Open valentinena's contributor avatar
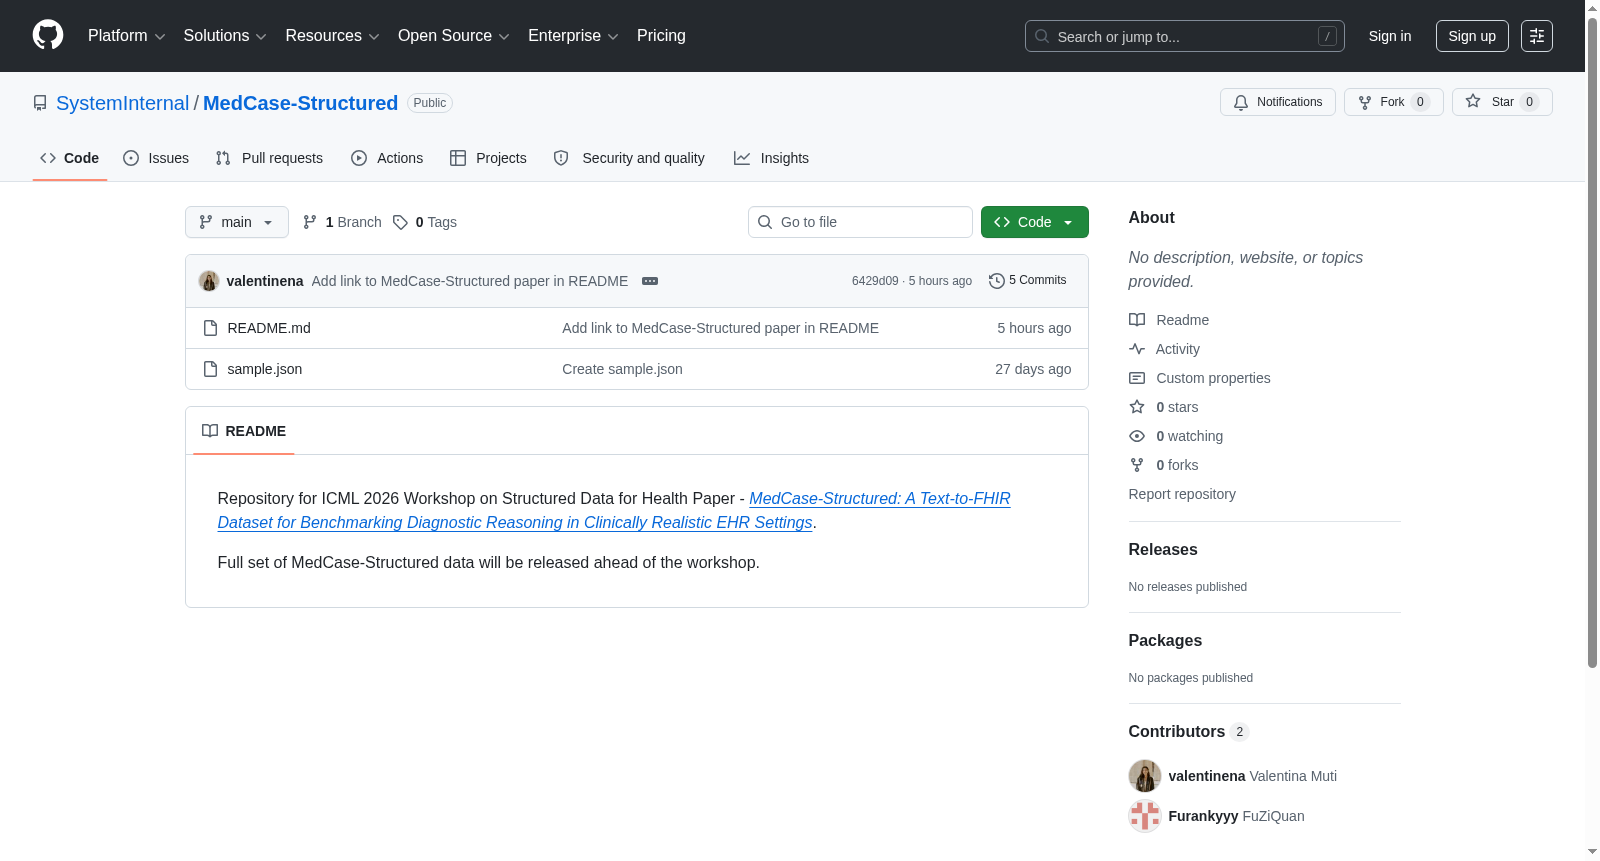The image size is (1600, 861). point(1145,776)
